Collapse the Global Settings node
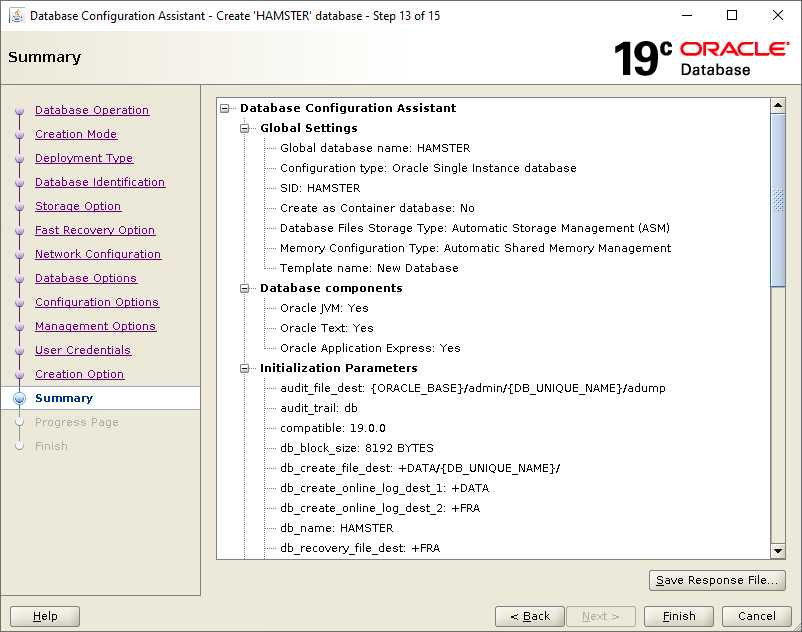This screenshot has width=802, height=632. click(244, 128)
